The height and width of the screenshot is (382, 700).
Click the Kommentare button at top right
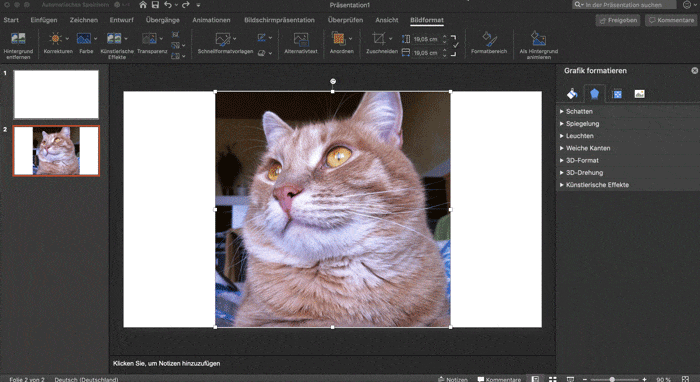(671, 20)
